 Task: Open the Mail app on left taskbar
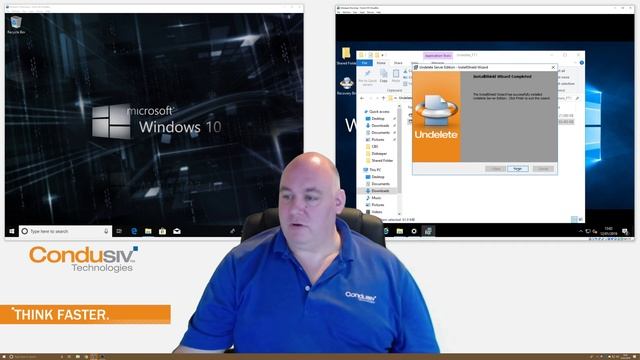coord(177,231)
